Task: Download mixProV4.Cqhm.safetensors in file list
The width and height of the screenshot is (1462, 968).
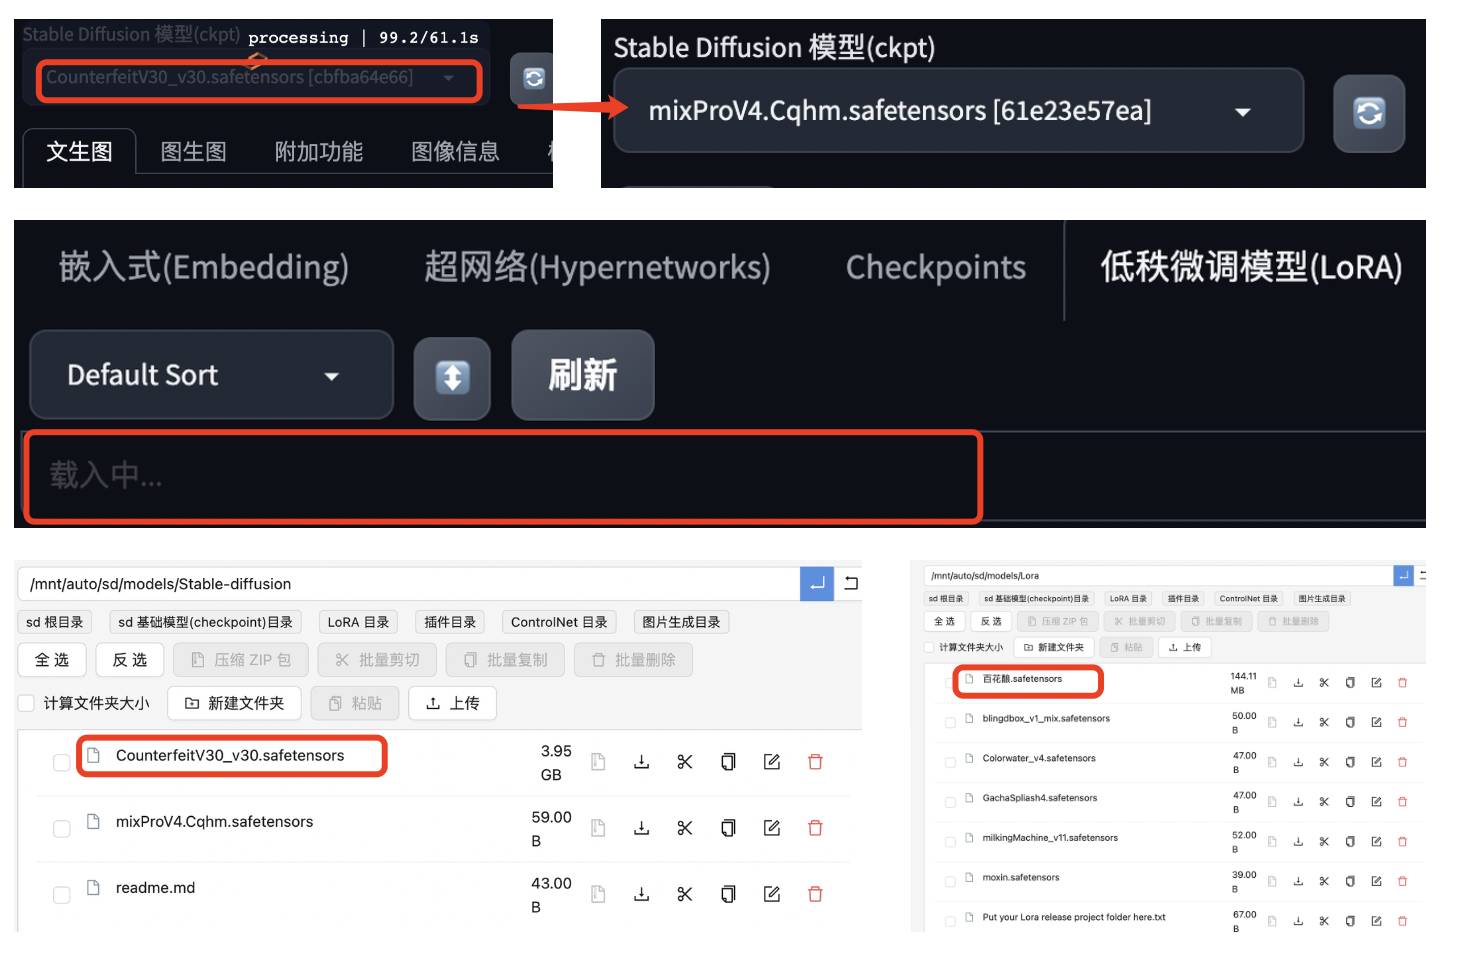Action: 642,828
